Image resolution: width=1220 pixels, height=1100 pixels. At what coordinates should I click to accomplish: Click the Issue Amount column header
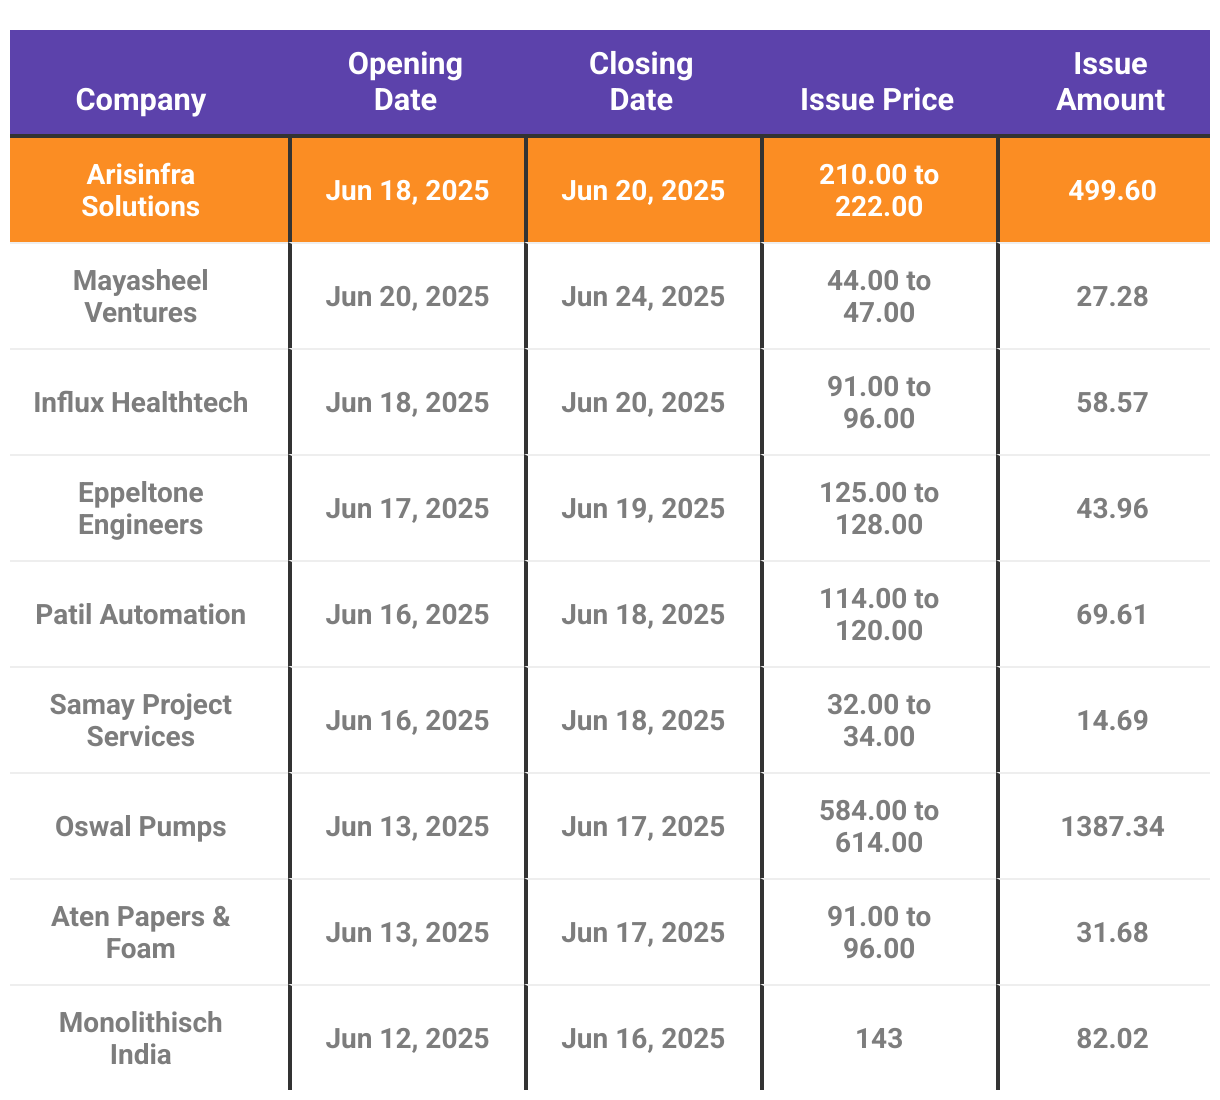click(1110, 82)
